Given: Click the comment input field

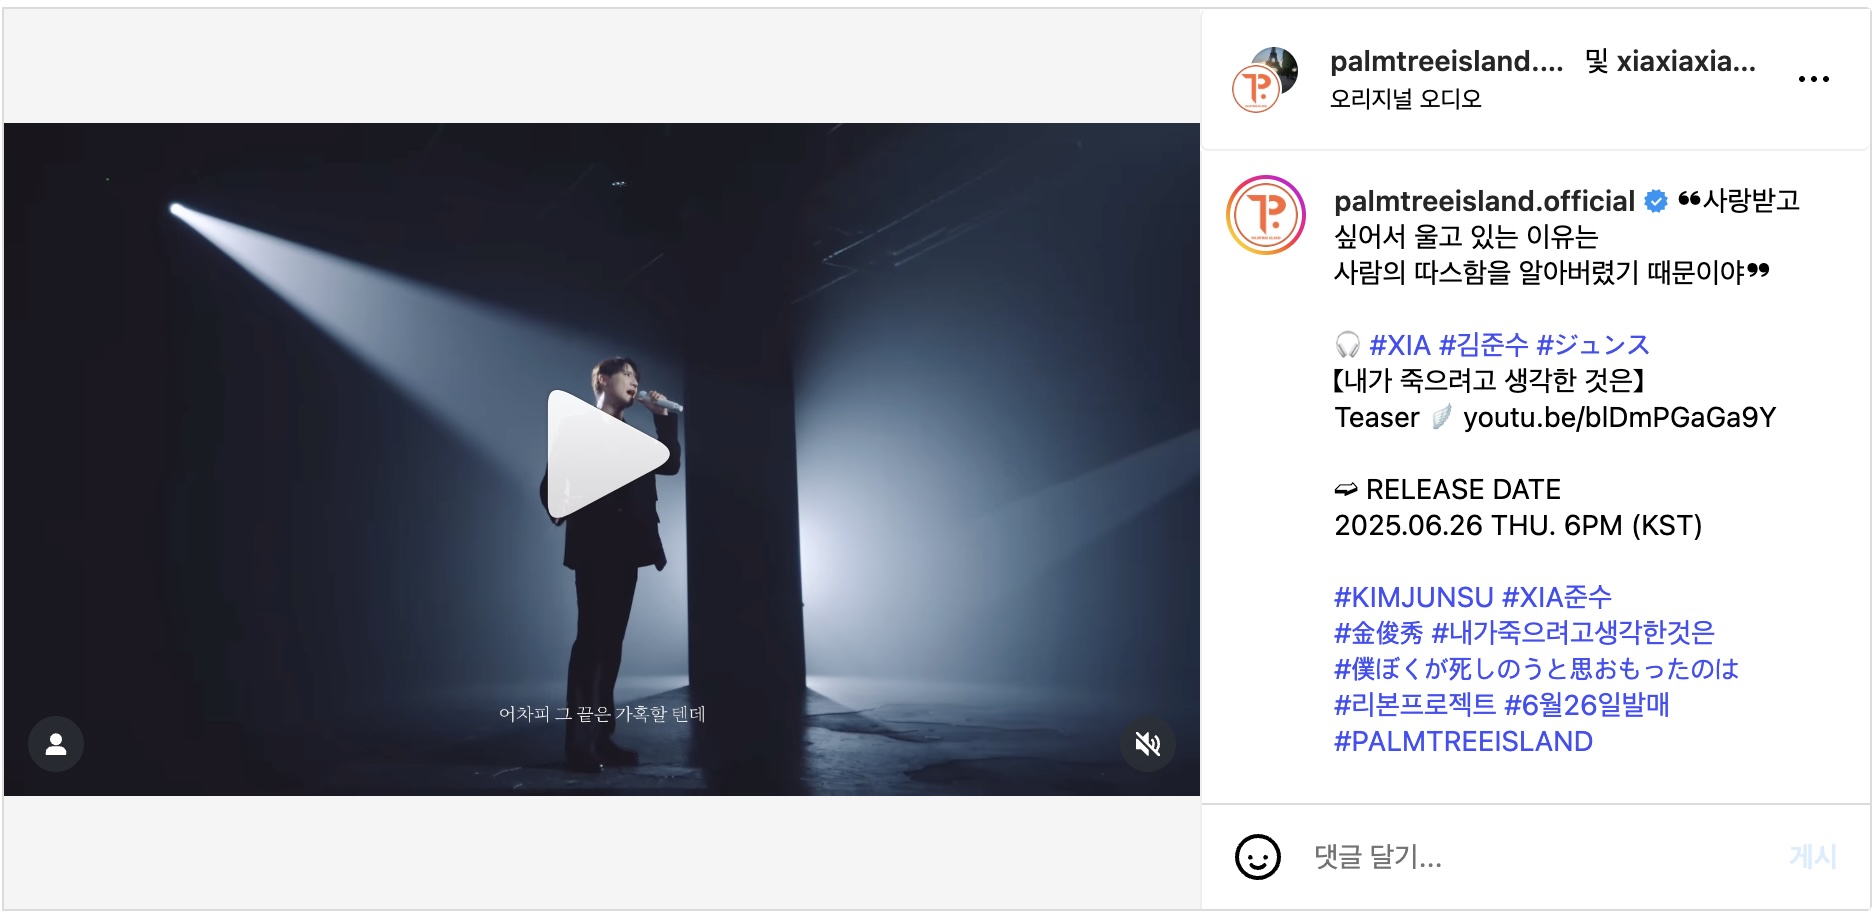Looking at the screenshot, I should pyautogui.click(x=1540, y=857).
